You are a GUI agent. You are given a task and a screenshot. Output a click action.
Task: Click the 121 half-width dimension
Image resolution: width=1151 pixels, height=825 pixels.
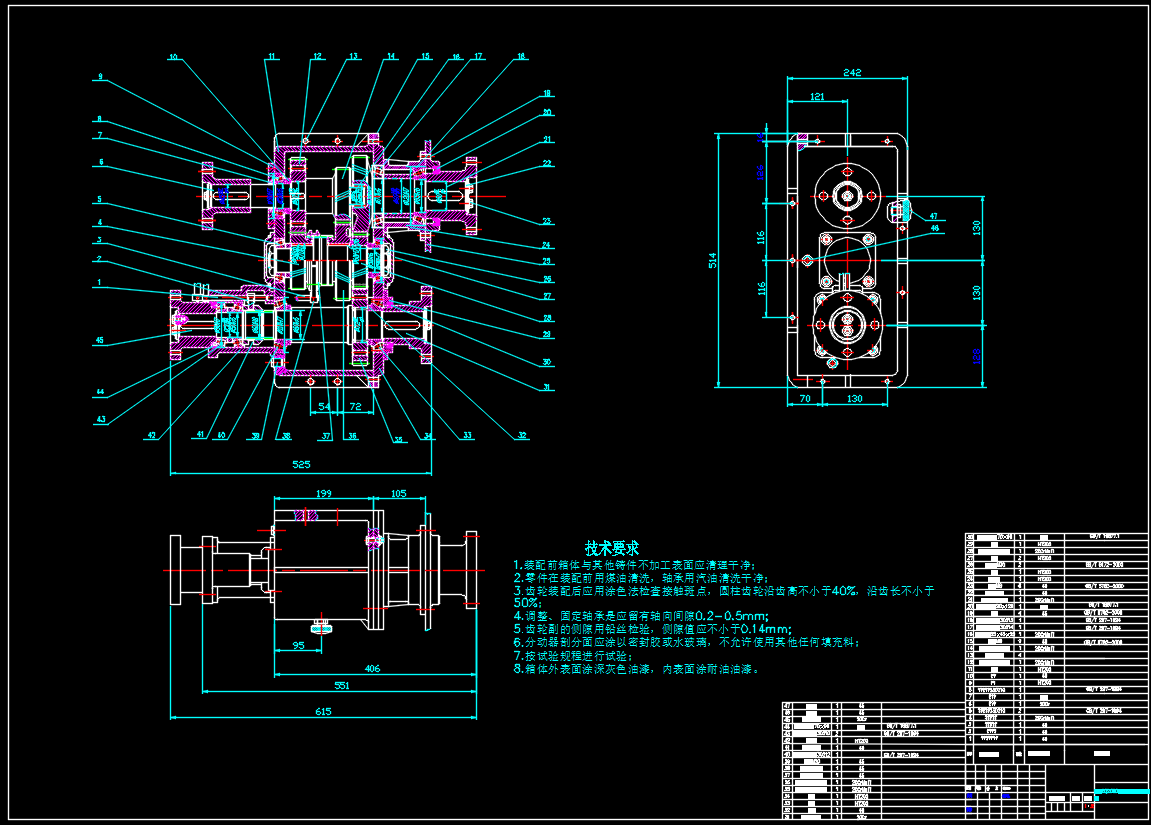point(817,97)
